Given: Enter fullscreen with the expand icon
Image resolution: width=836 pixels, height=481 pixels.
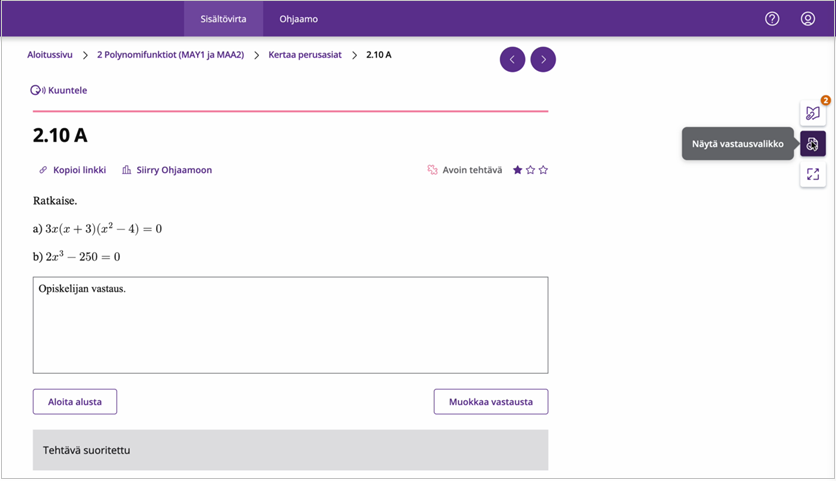Looking at the screenshot, I should tap(813, 175).
